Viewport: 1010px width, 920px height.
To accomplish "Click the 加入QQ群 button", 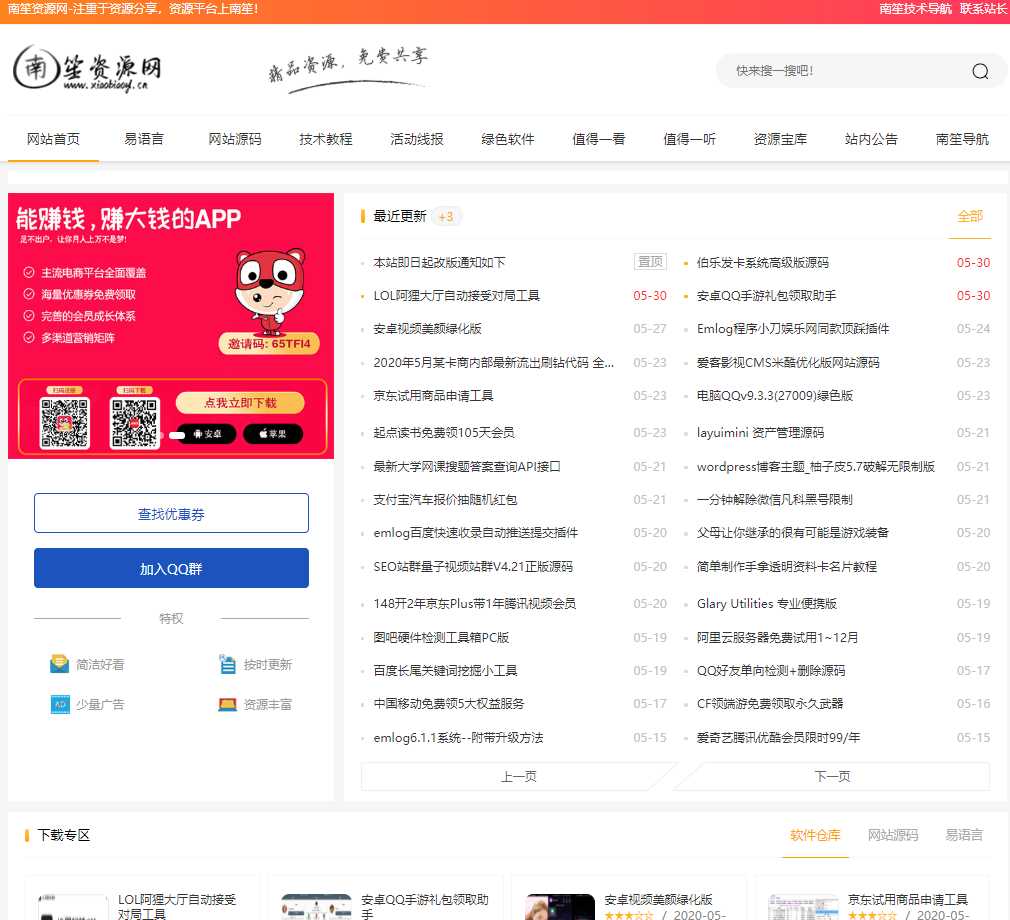I will point(170,566).
